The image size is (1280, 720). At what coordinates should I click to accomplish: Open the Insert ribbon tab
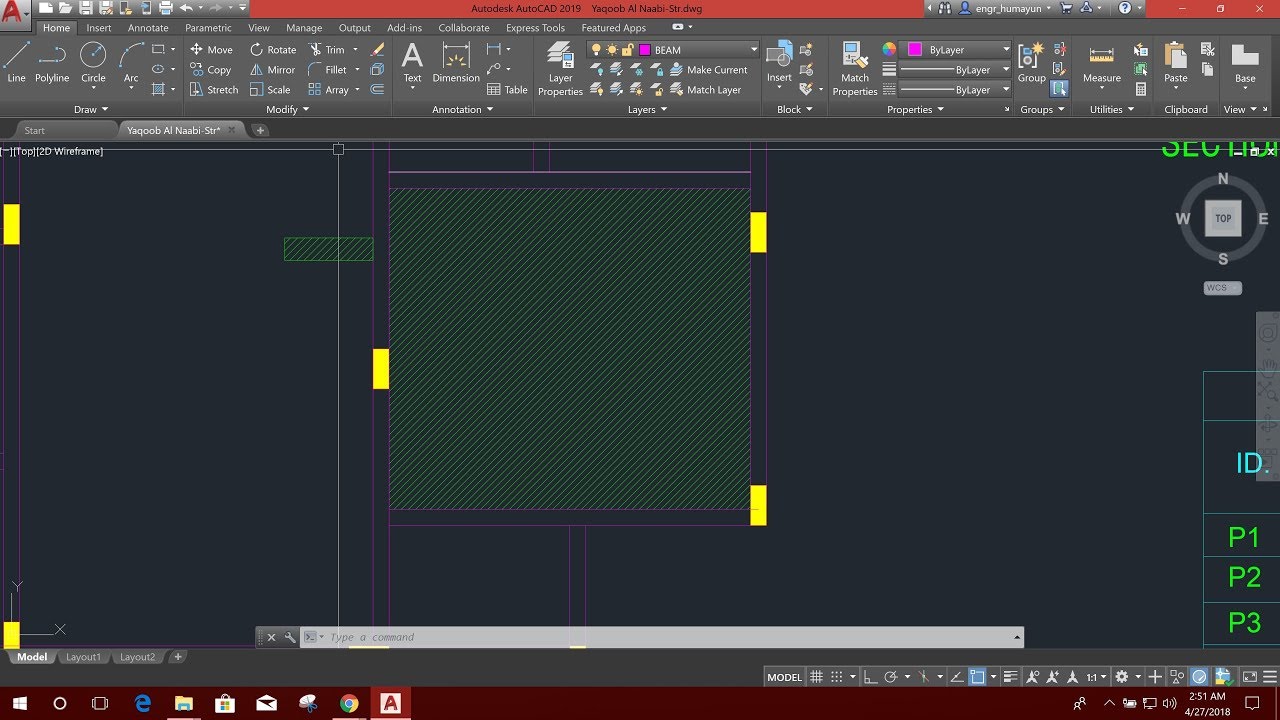point(99,28)
